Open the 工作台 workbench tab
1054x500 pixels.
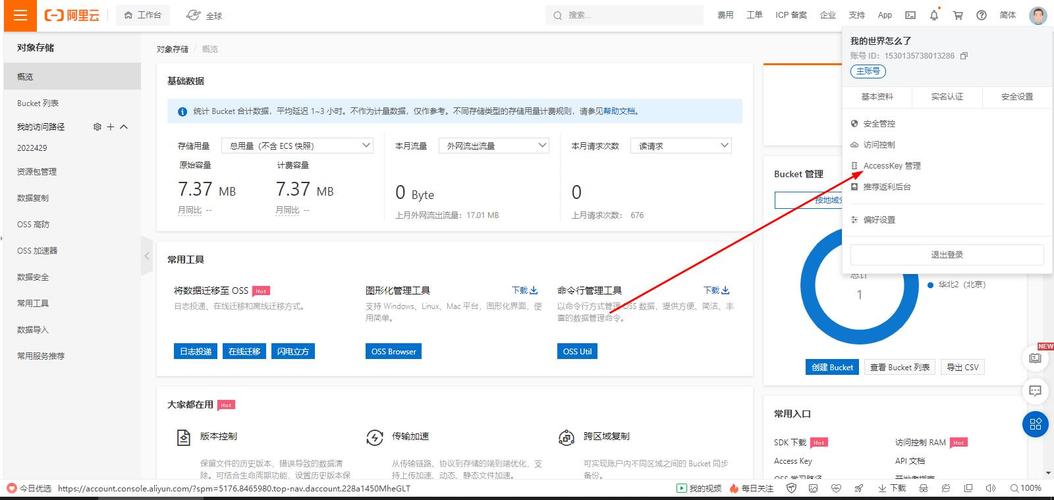[x=143, y=15]
